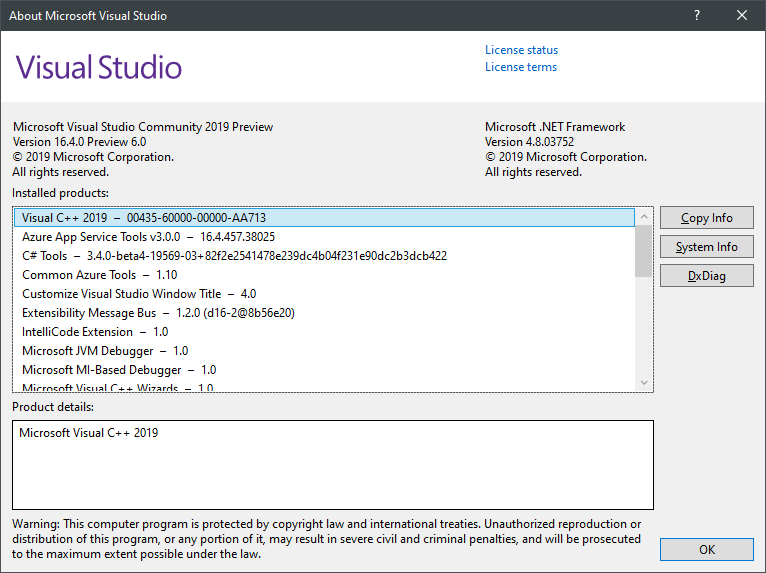
Task: Click the installed products scroll-down arrow
Action: pos(644,382)
